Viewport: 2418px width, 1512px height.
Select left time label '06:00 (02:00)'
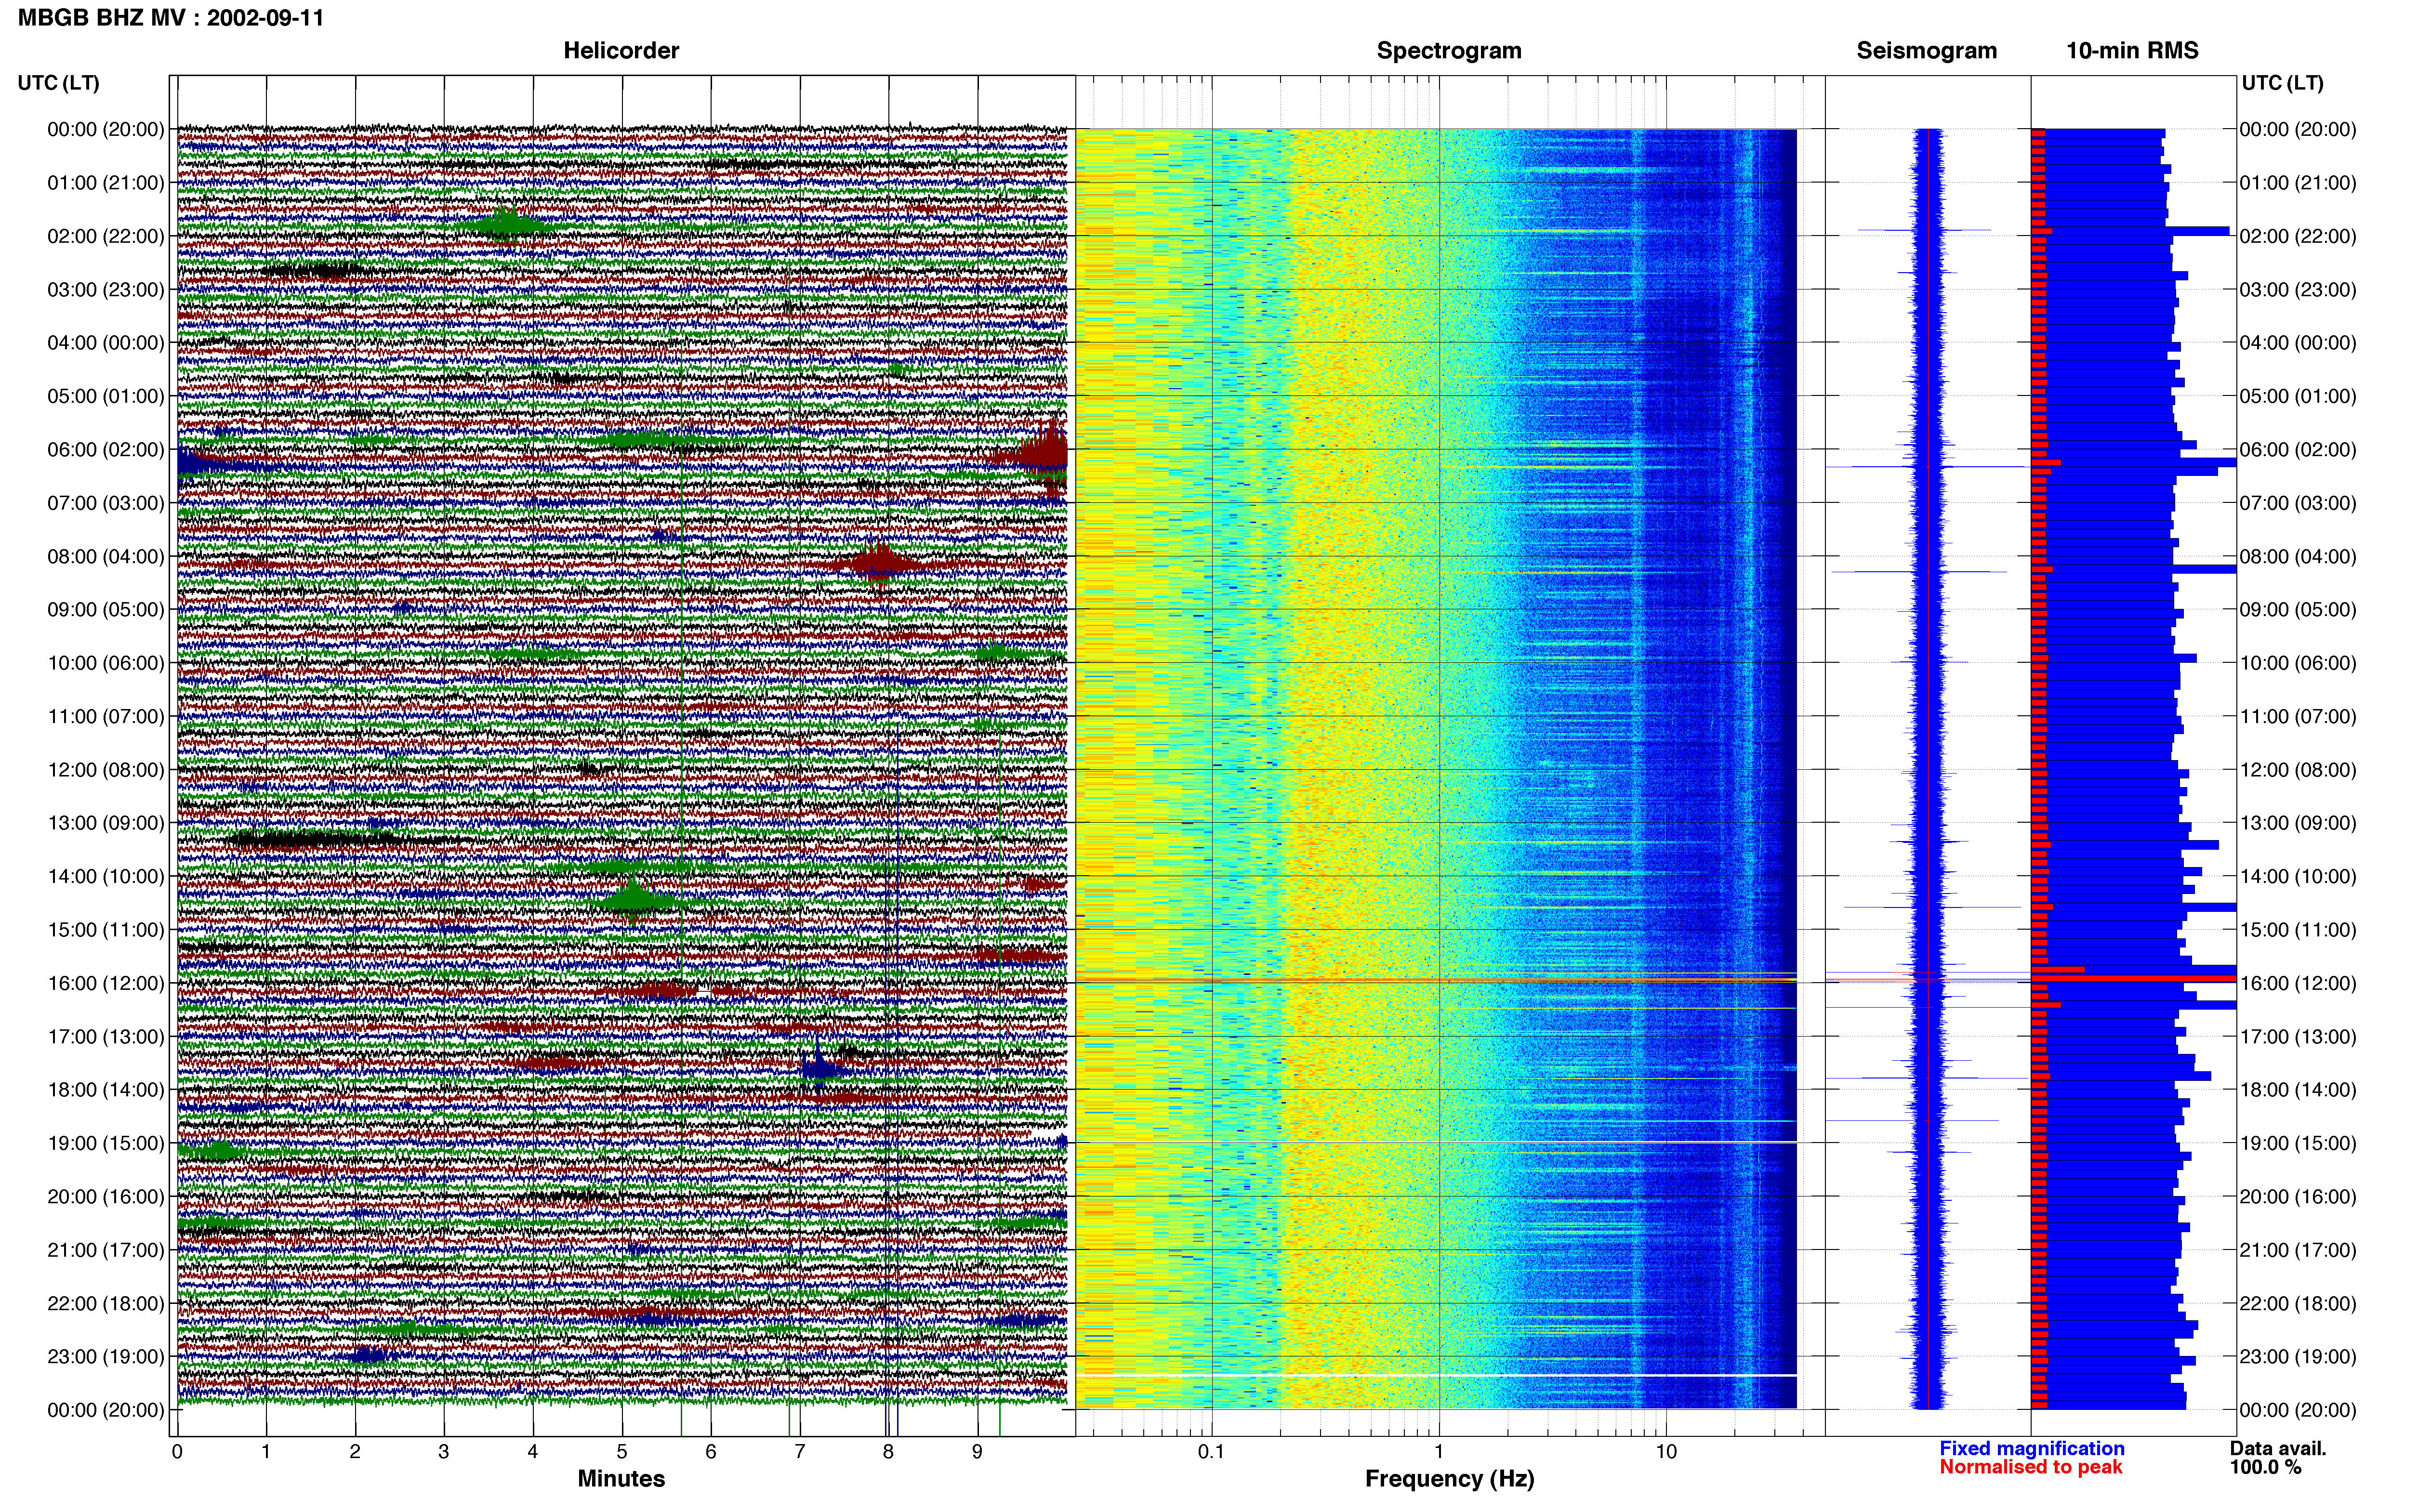point(106,450)
